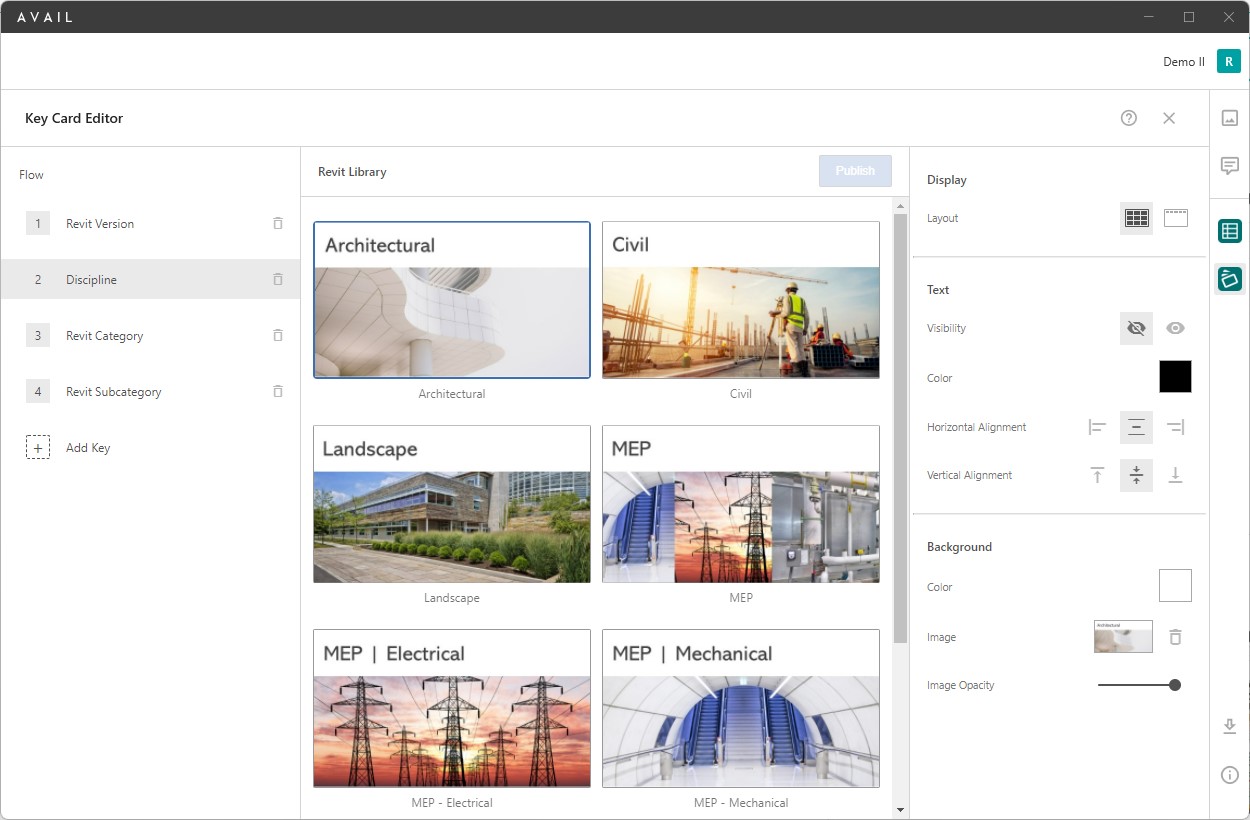The width and height of the screenshot is (1250, 820).
Task: Click the background image thumbnail preview
Action: [1123, 637]
